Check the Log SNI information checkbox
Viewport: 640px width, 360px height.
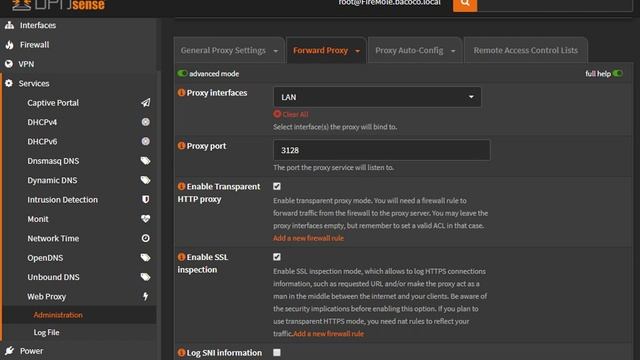[x=277, y=352]
